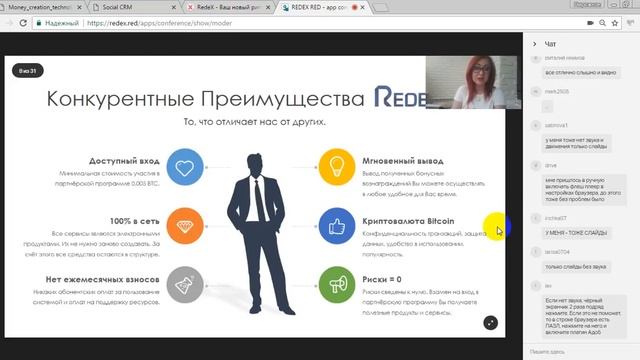Click the camera icon in address bar
The image size is (640, 360).
tap(590, 23)
